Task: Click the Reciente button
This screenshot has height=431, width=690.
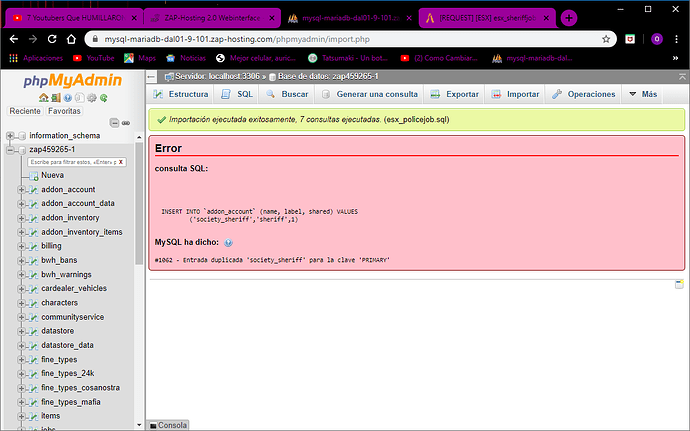Action: pos(25,111)
